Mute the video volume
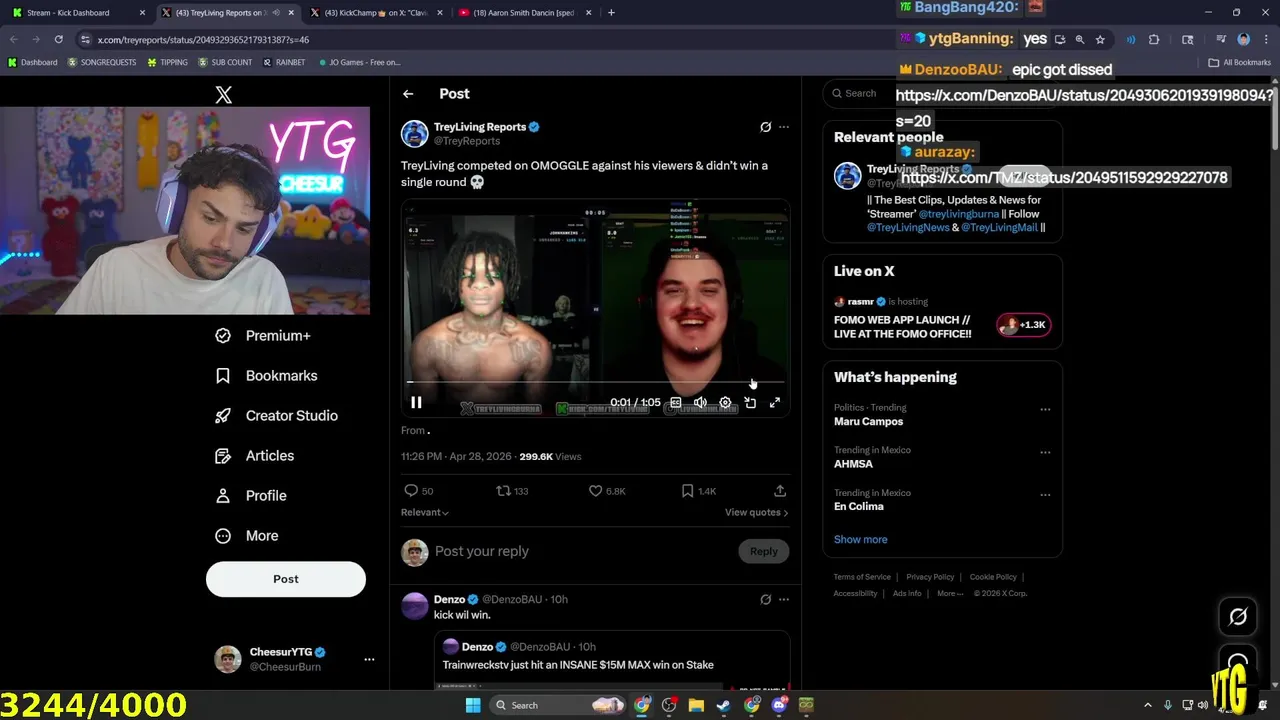 pyautogui.click(x=701, y=403)
